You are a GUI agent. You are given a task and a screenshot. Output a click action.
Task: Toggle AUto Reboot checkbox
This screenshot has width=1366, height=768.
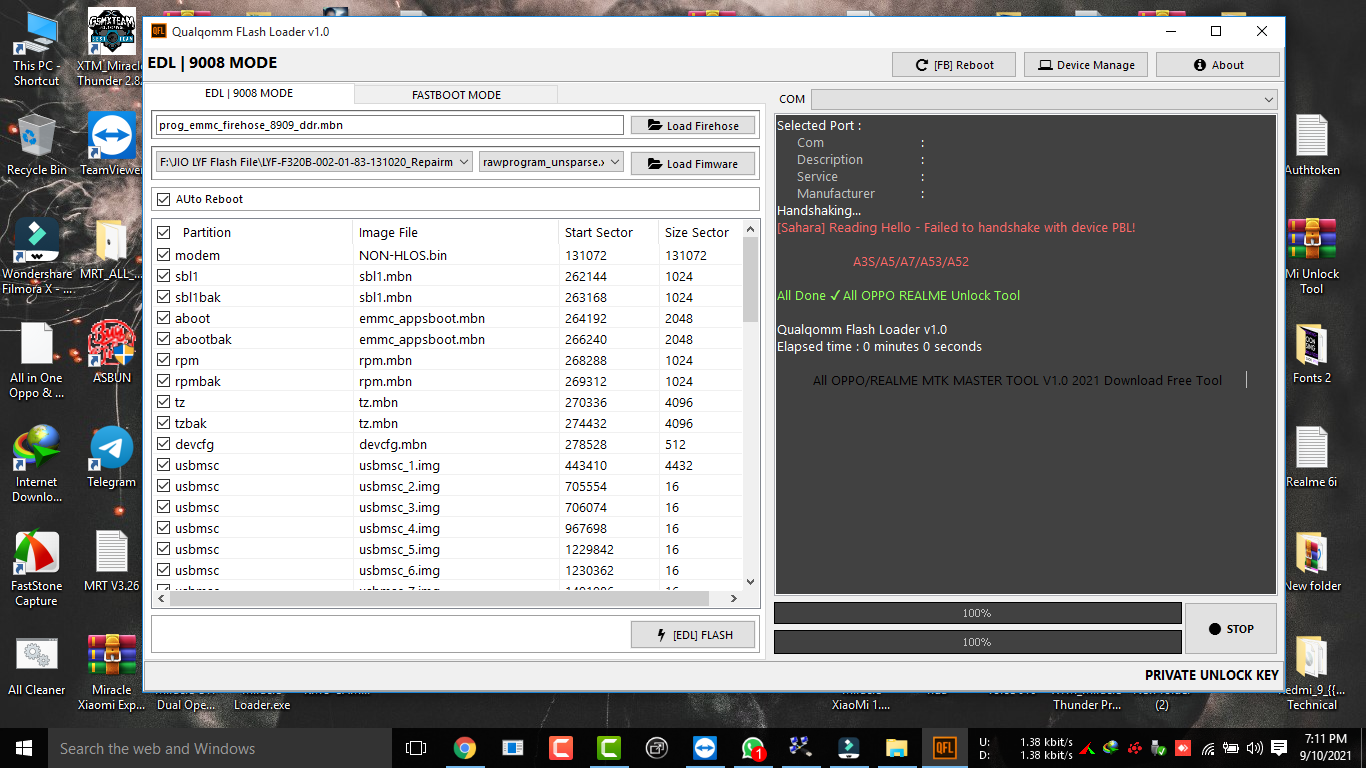click(x=164, y=199)
